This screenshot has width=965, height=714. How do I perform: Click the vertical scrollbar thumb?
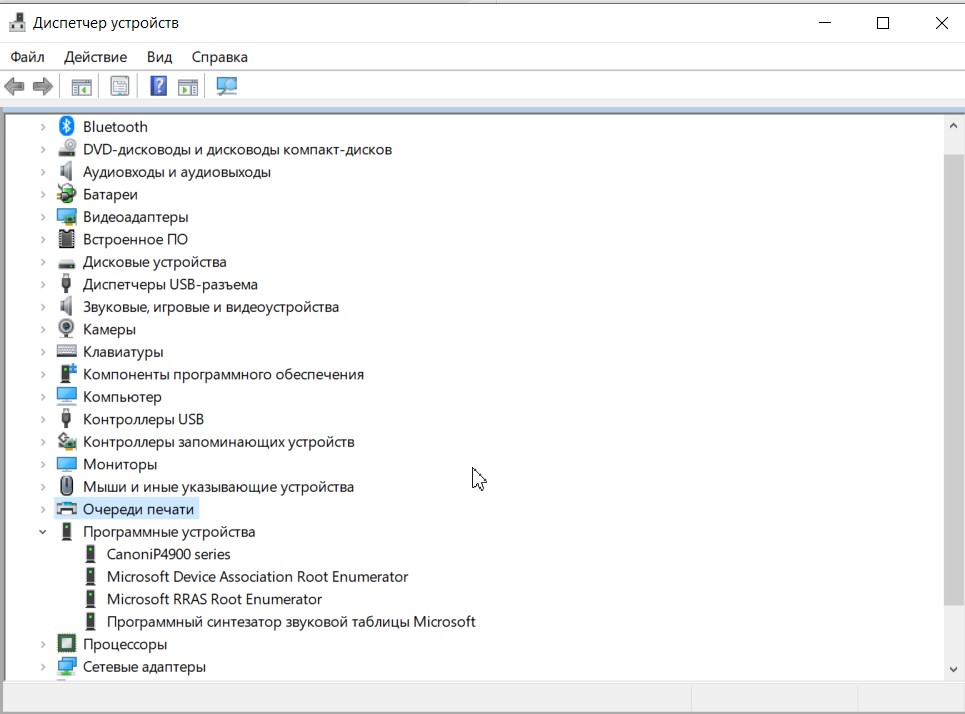click(x=953, y=380)
